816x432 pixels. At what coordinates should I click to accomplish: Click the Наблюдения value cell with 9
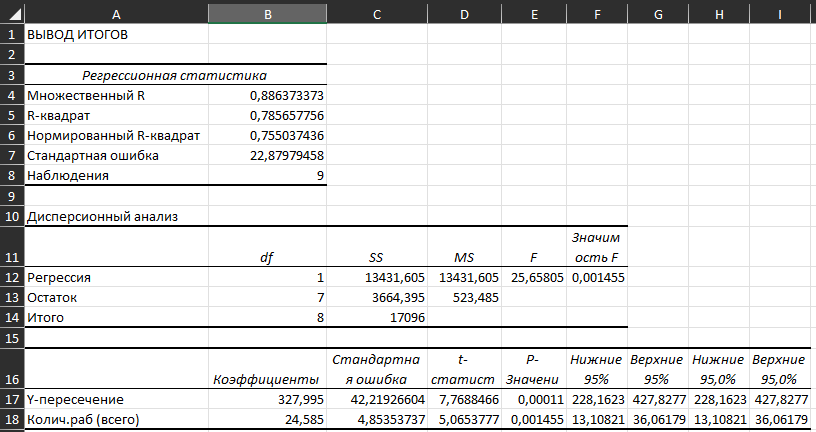tap(267, 175)
